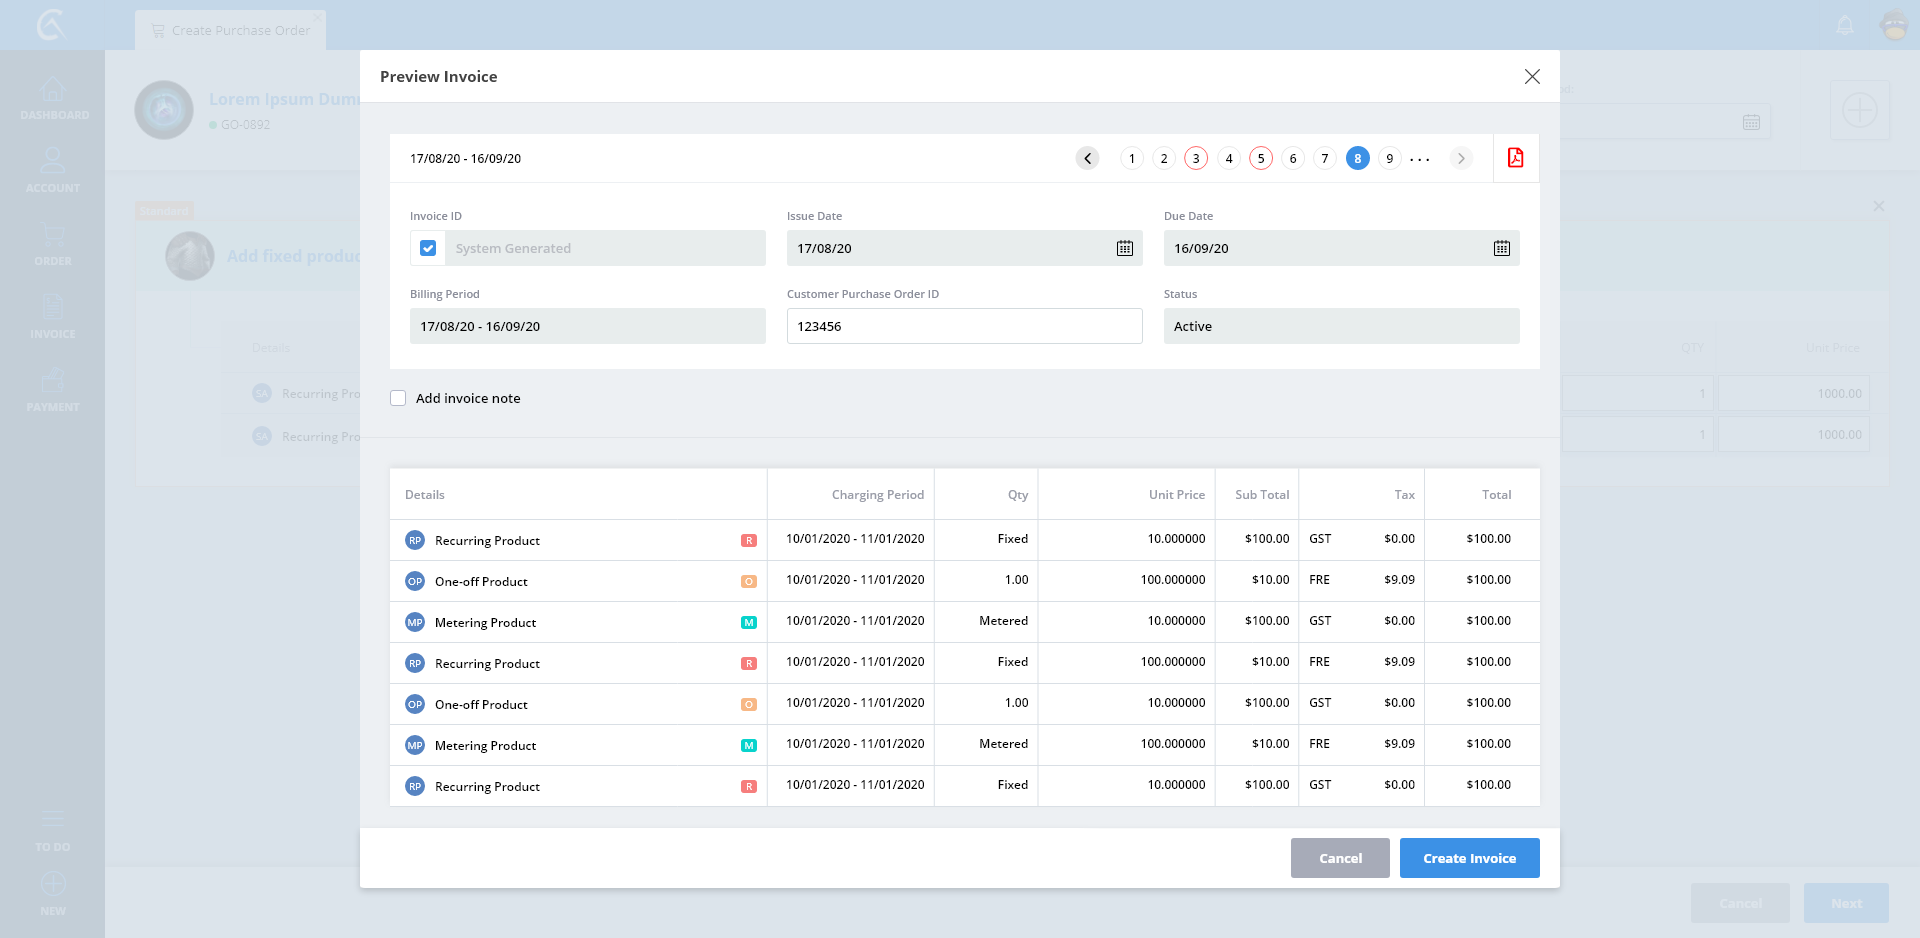Cancel the invoice preview
The height and width of the screenshot is (938, 1920).
coord(1340,858)
